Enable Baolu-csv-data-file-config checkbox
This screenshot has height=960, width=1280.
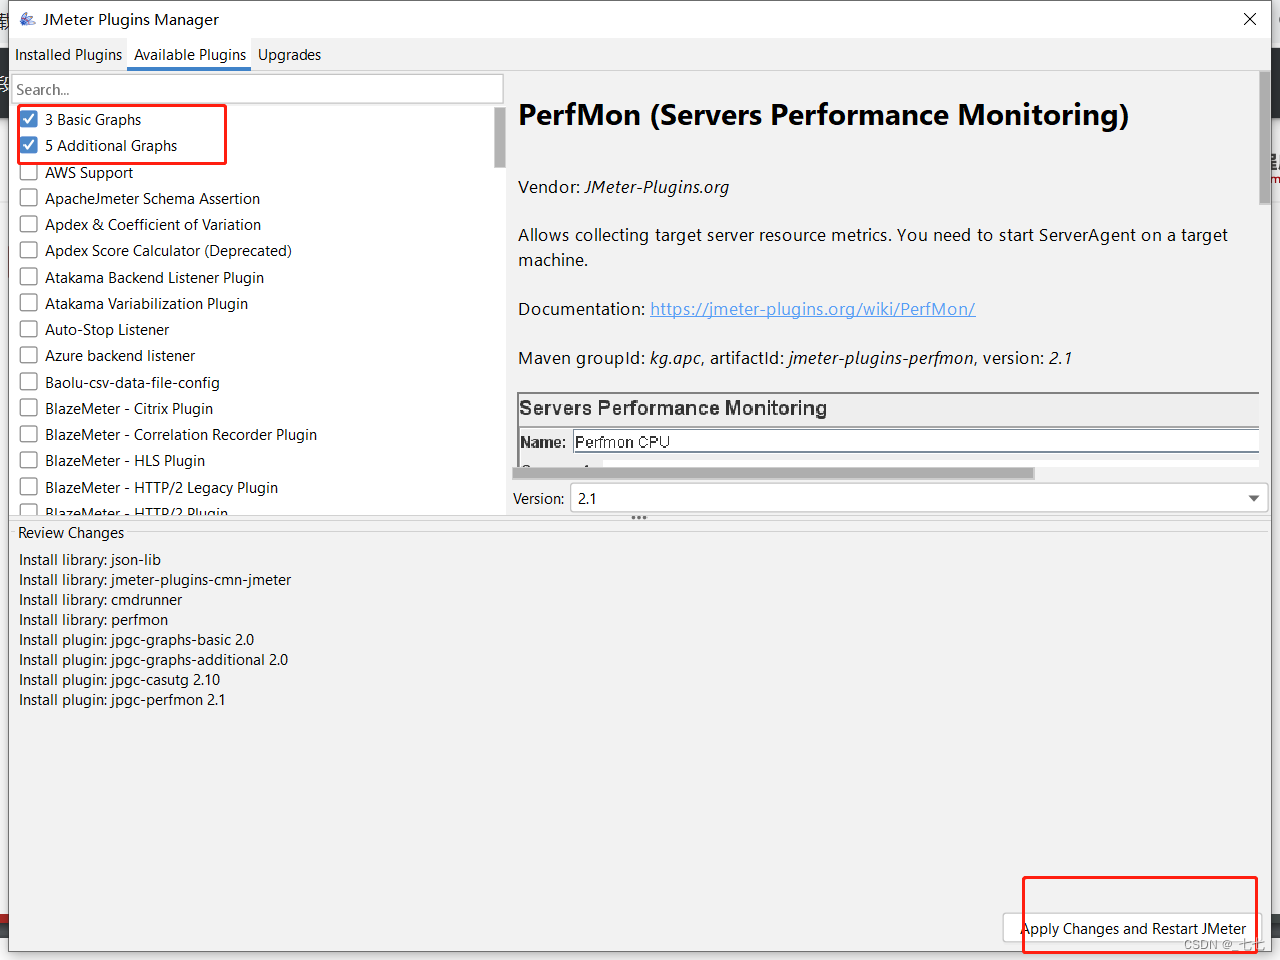coord(29,382)
